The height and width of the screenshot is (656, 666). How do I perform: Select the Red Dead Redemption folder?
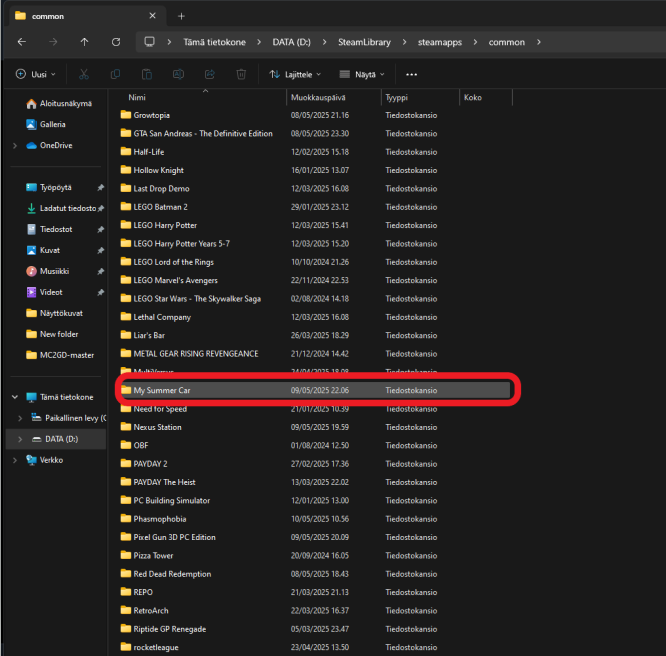point(315,574)
